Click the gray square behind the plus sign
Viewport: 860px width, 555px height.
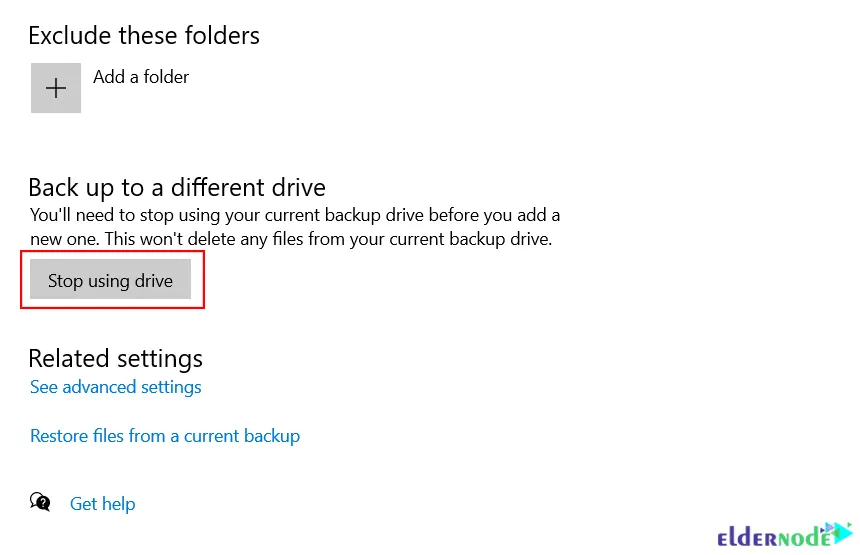[x=56, y=88]
